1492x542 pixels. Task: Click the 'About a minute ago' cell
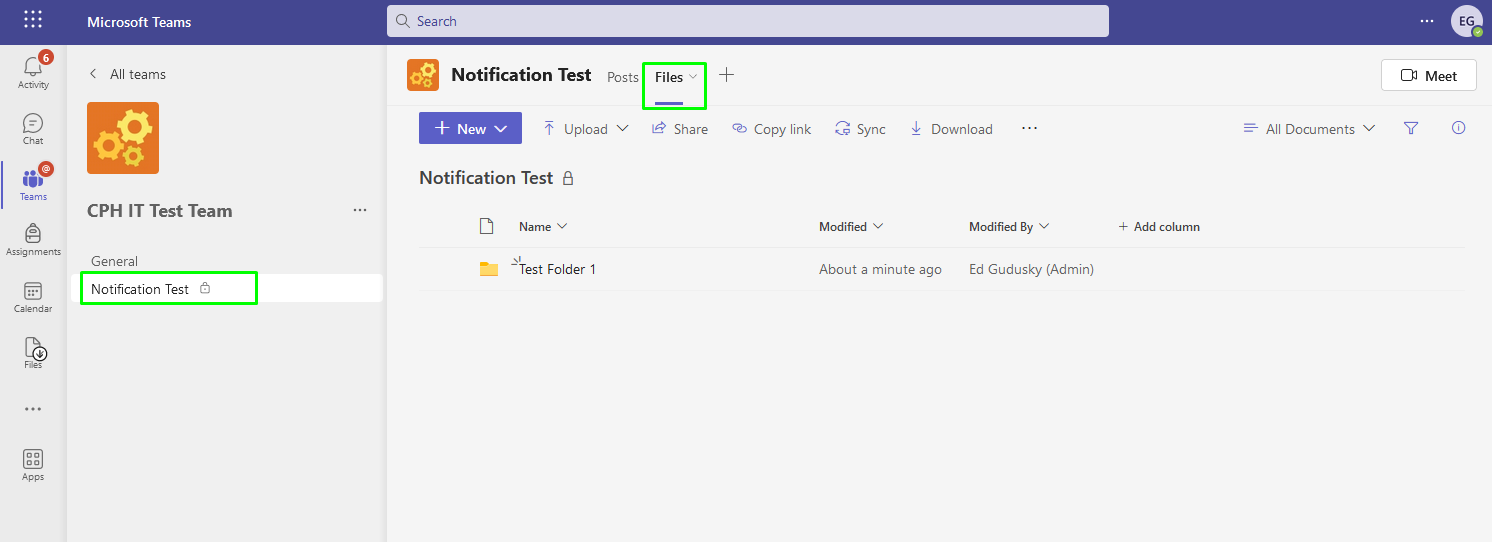[880, 269]
